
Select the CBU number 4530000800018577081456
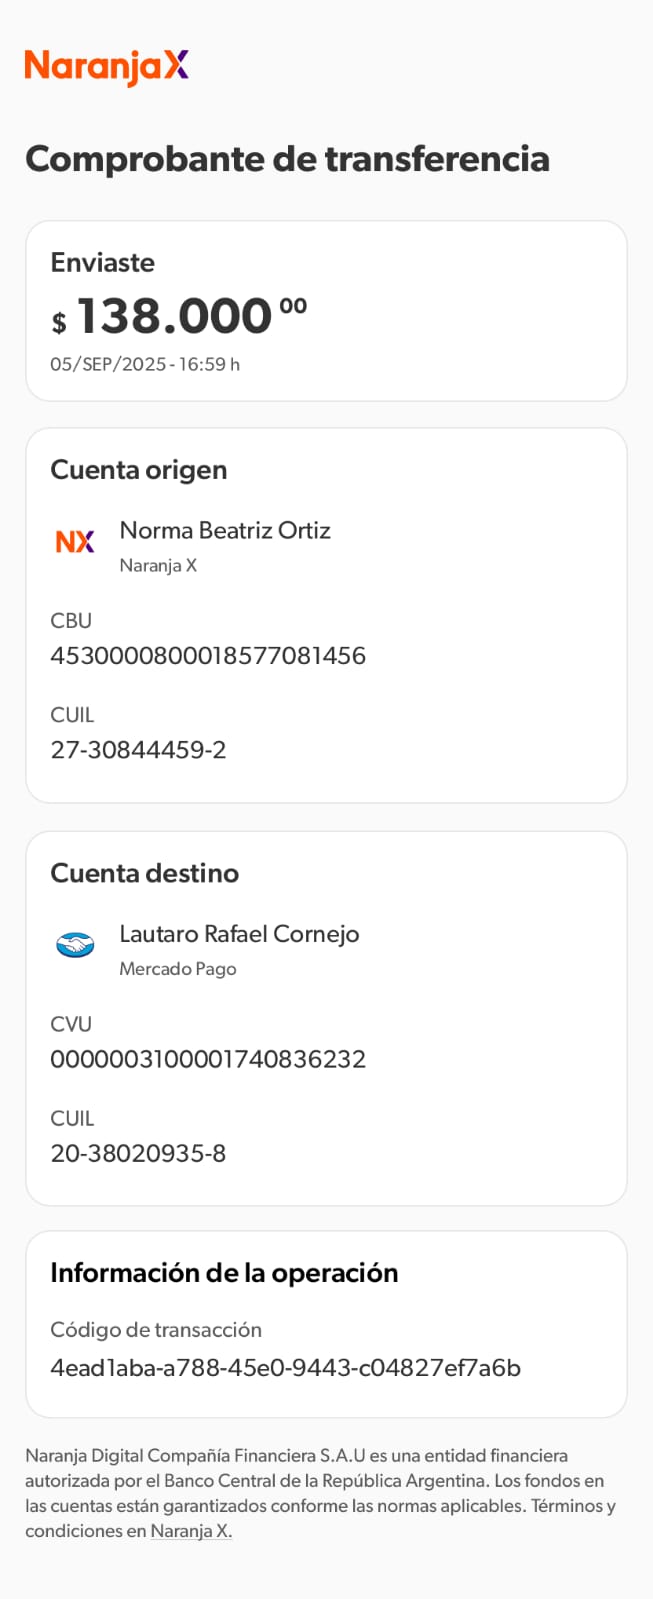pos(208,656)
